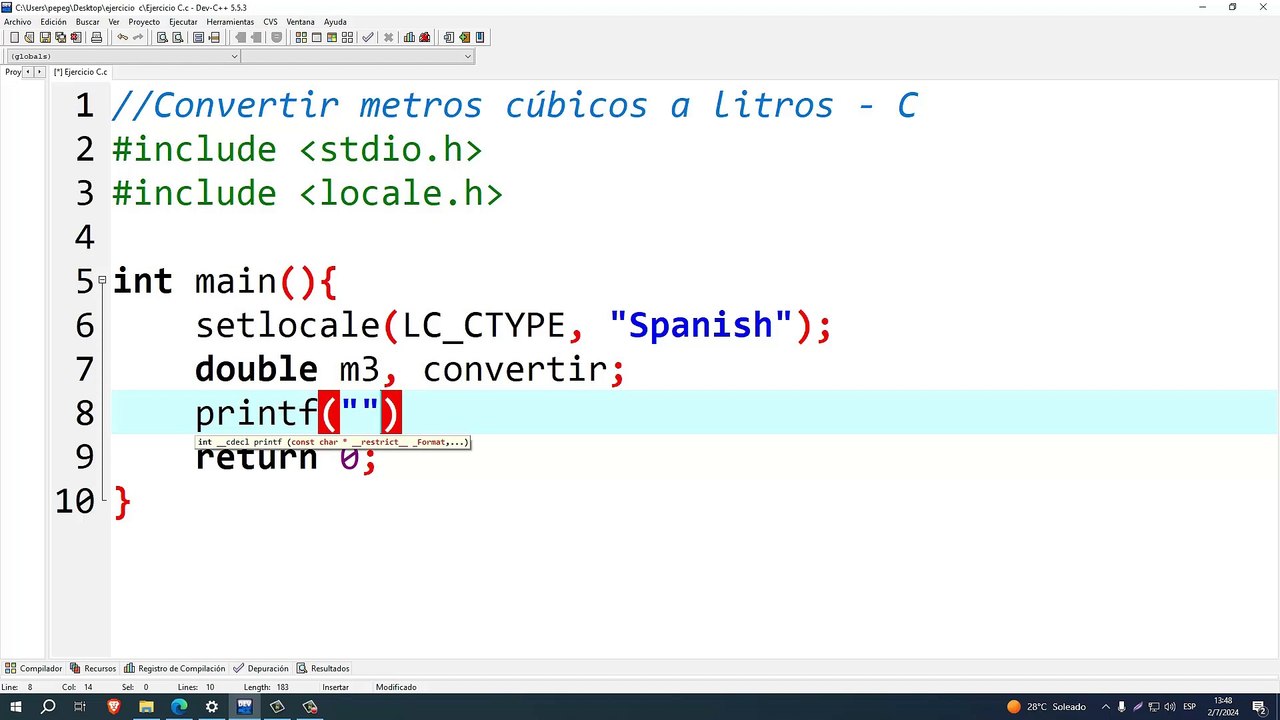The image size is (1280, 720).
Task: Click the blue bookmark icon ending the toolbar
Action: pos(480,38)
